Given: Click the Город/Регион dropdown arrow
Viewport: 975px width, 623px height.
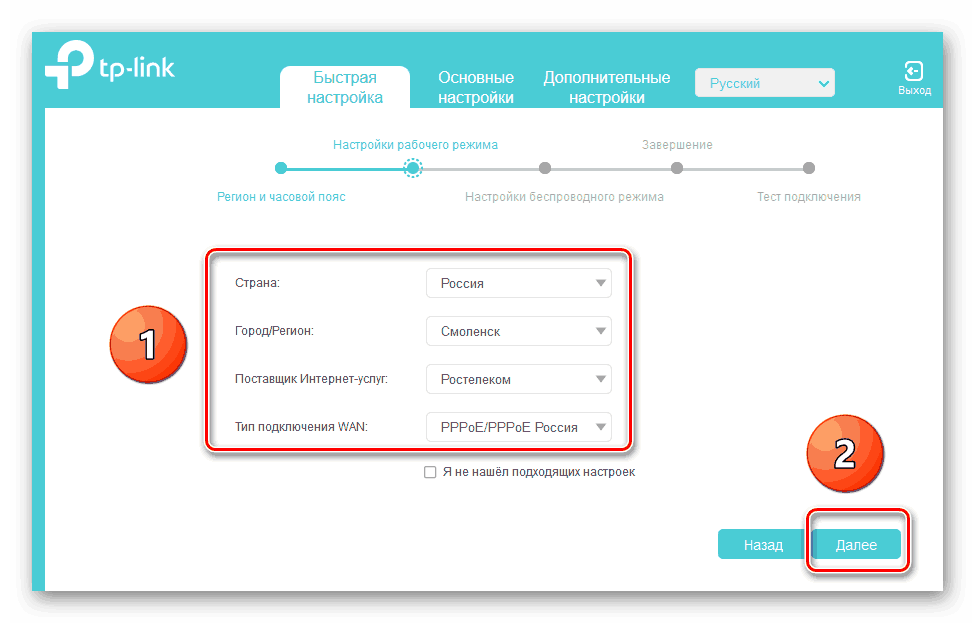Looking at the screenshot, I should (x=601, y=331).
